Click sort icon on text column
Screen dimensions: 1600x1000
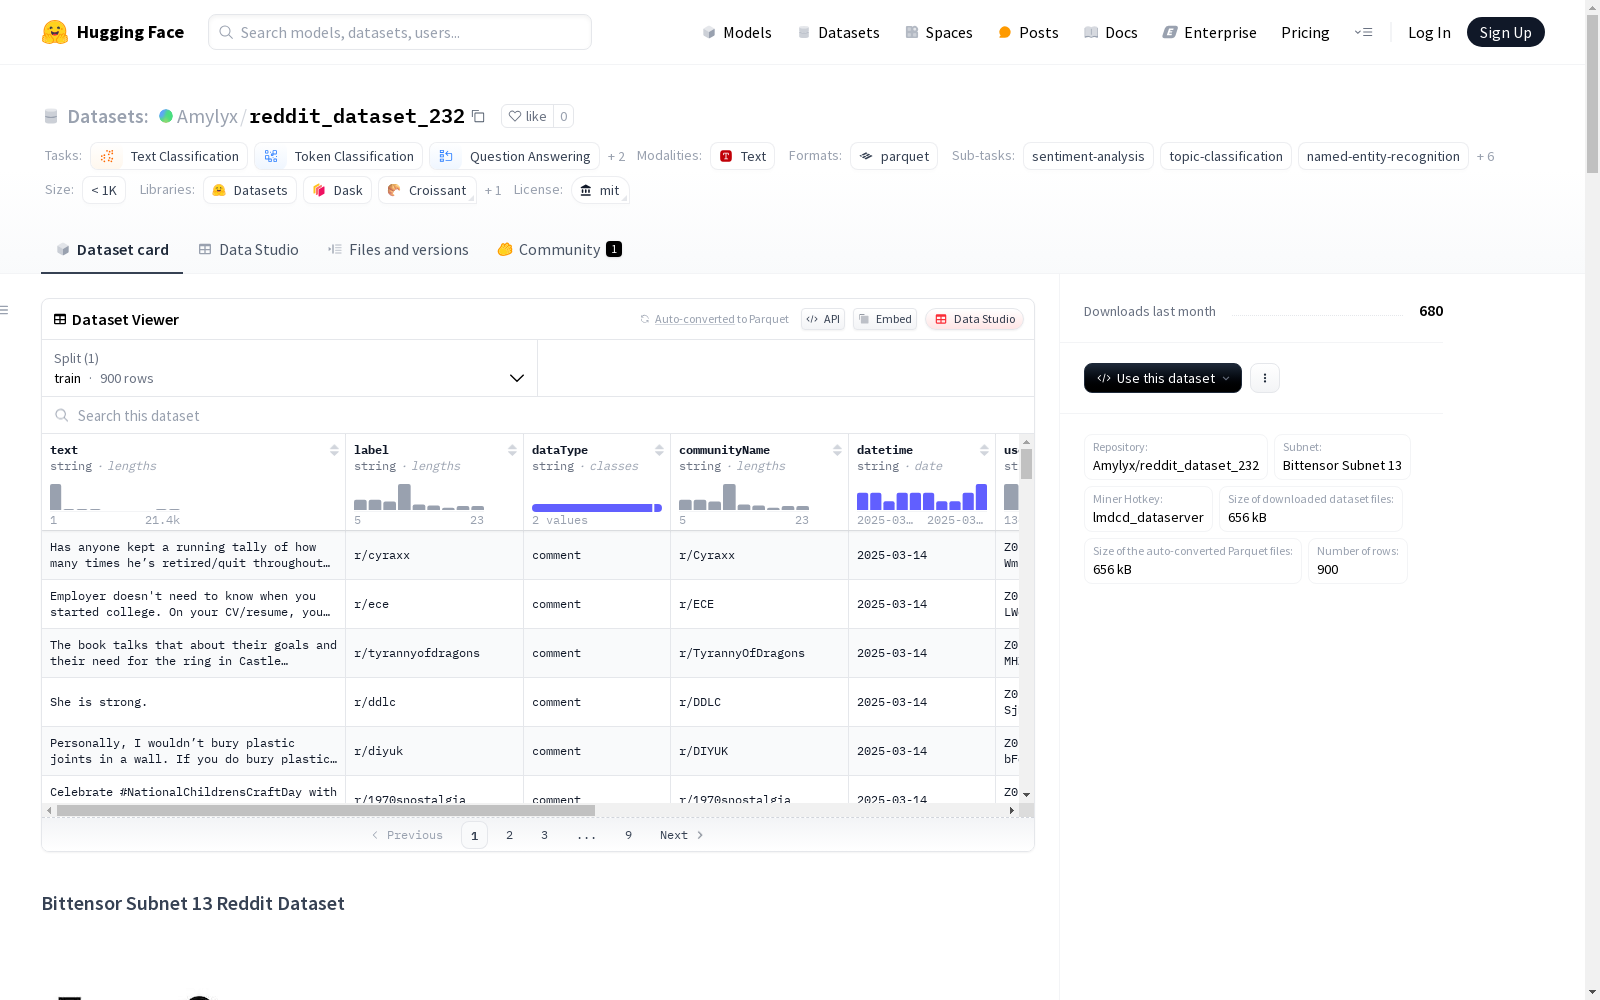(334, 450)
